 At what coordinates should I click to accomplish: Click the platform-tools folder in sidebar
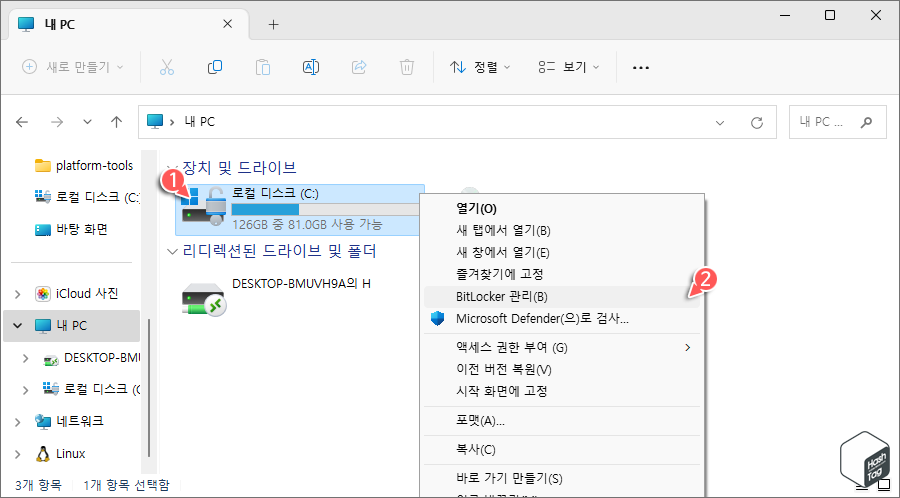[84, 166]
